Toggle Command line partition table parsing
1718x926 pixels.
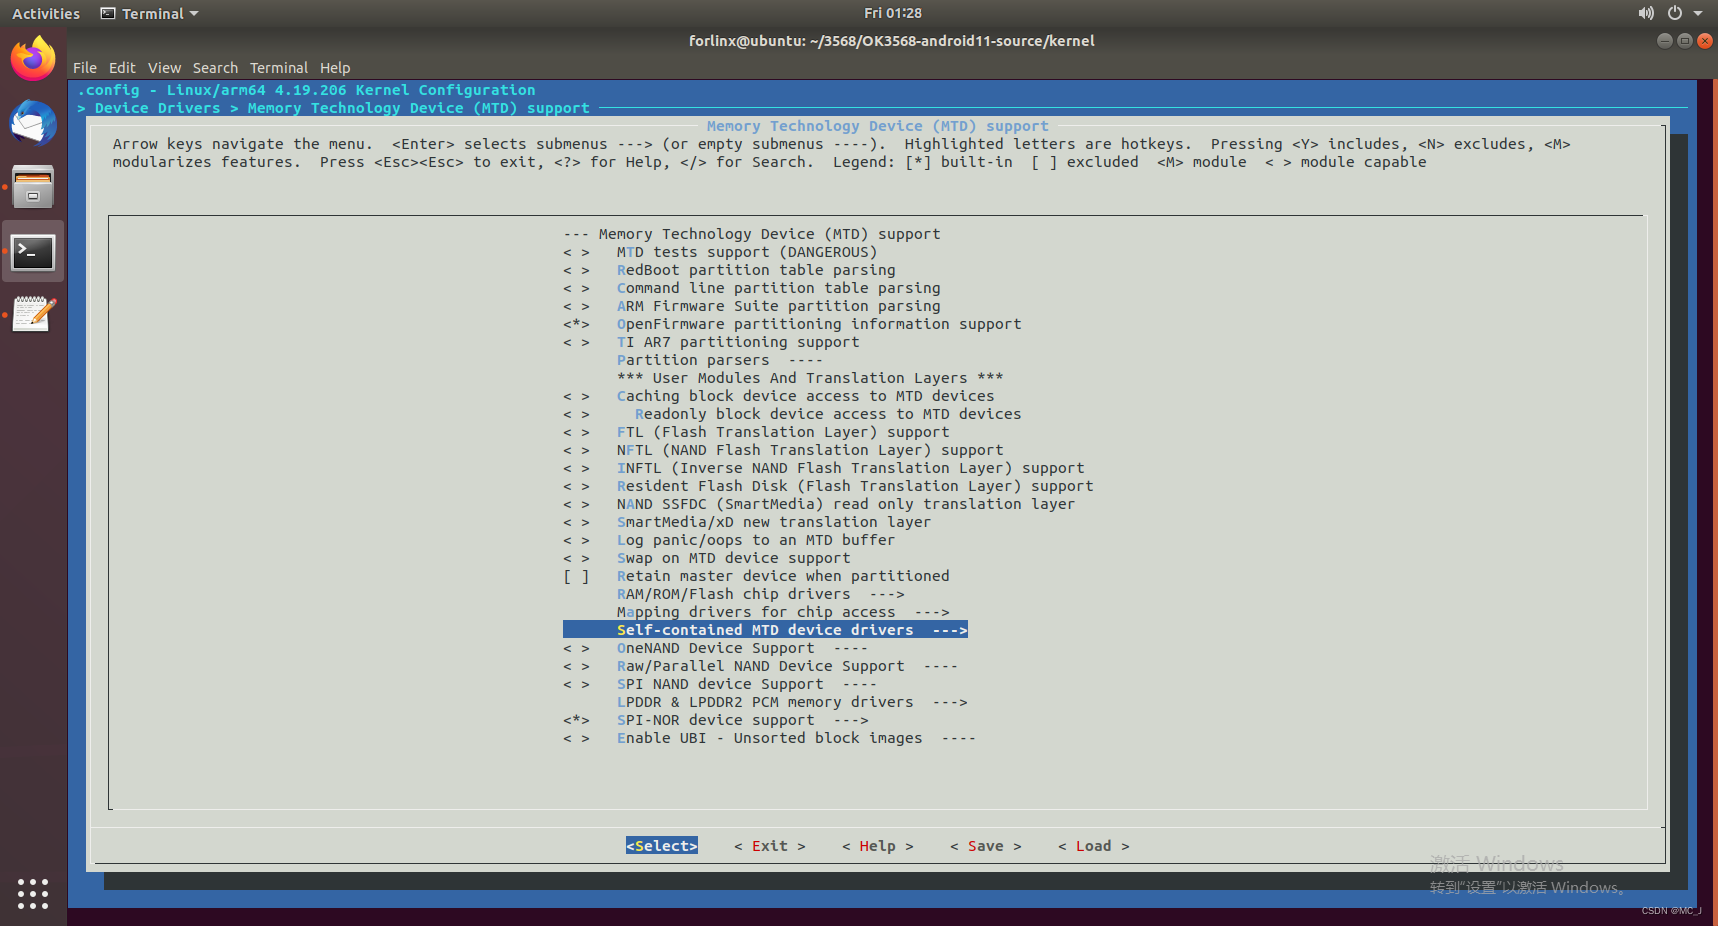coord(752,288)
